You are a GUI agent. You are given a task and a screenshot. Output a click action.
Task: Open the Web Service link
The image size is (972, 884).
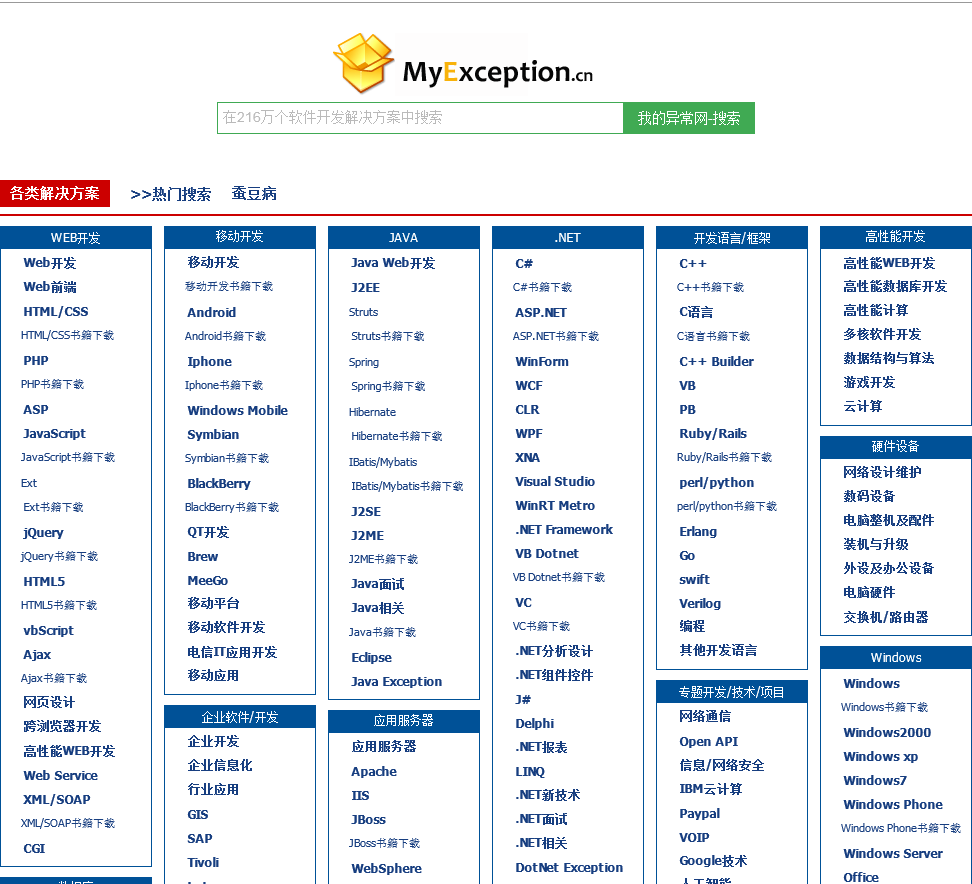point(61,776)
